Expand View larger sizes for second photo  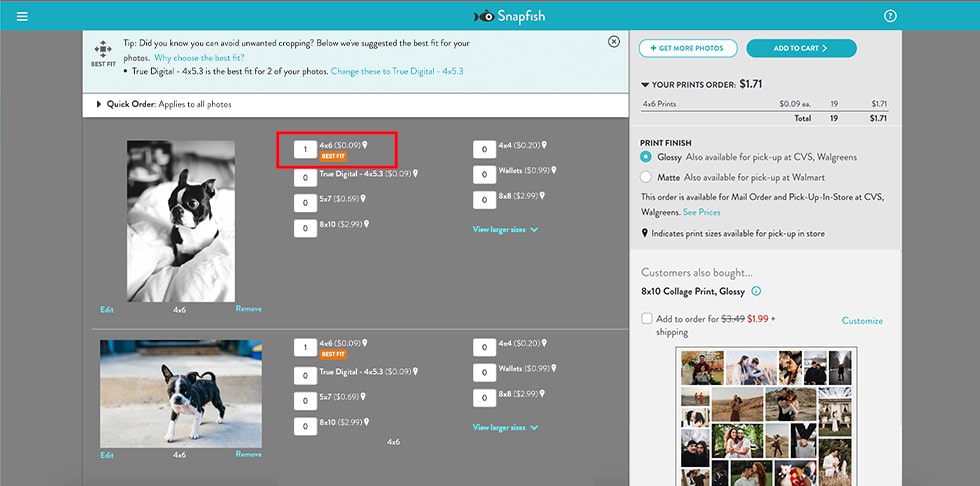click(505, 427)
